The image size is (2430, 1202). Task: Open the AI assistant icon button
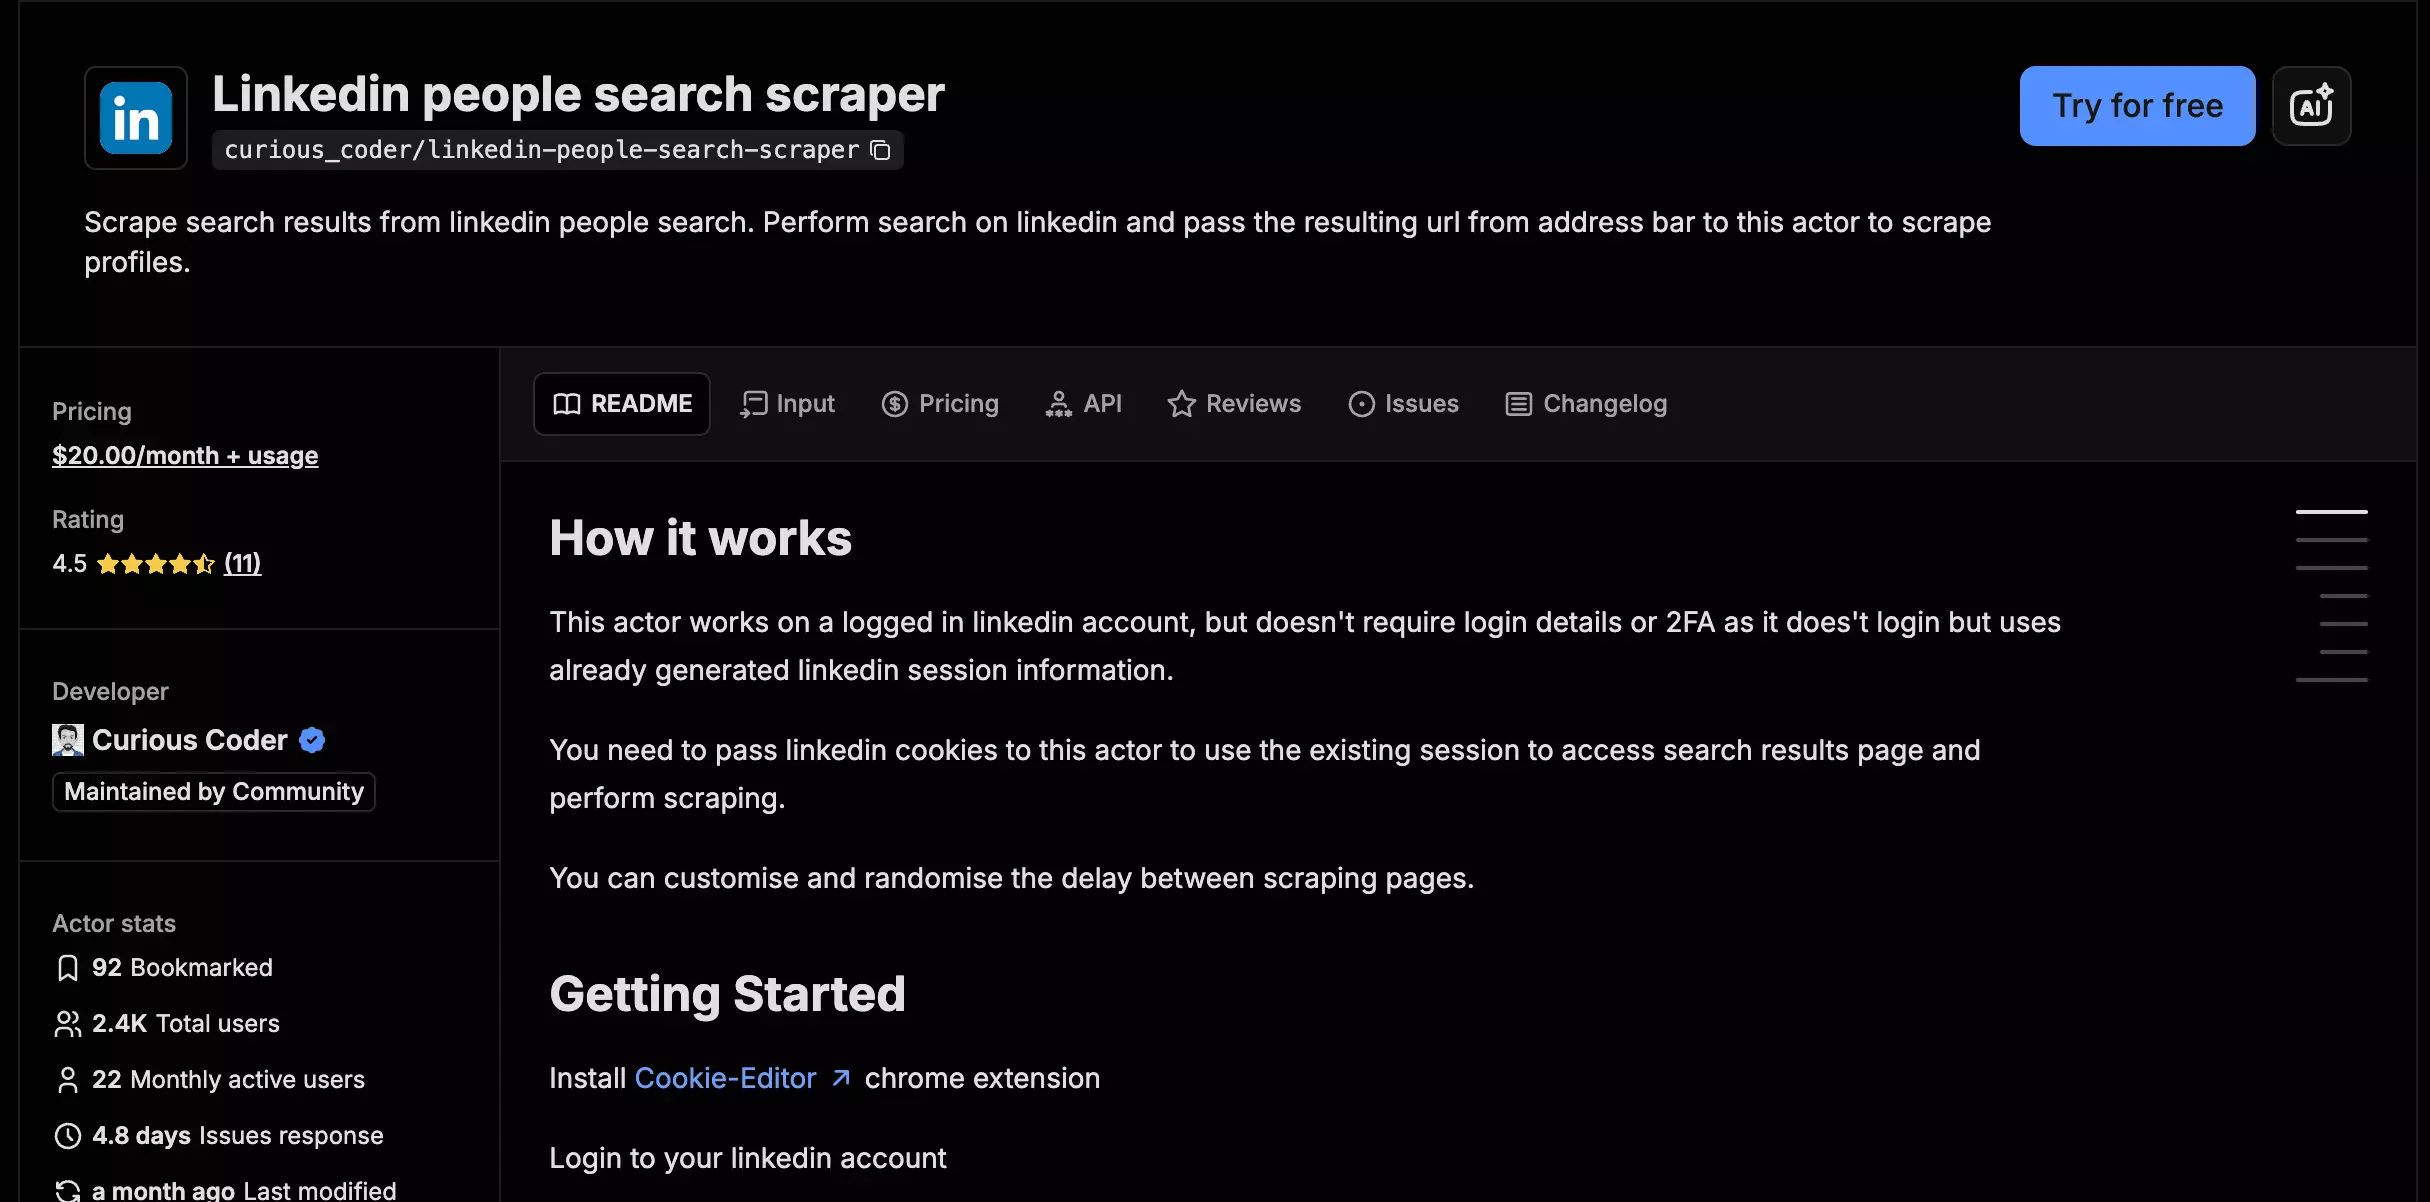point(2311,106)
